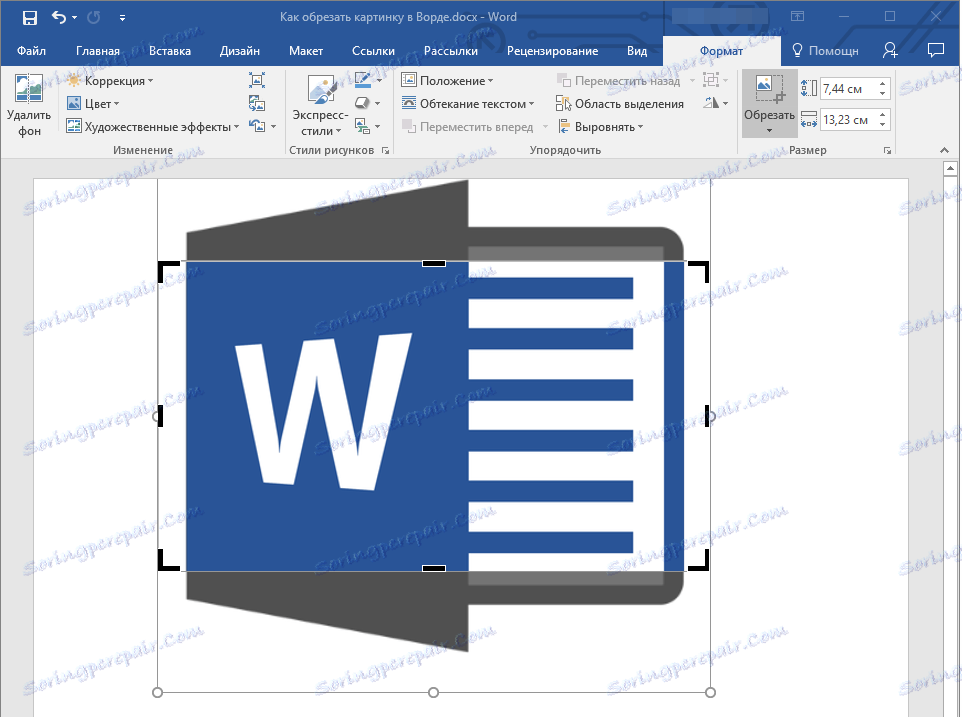
Task: Open the Положение dropdown
Action: point(447,81)
